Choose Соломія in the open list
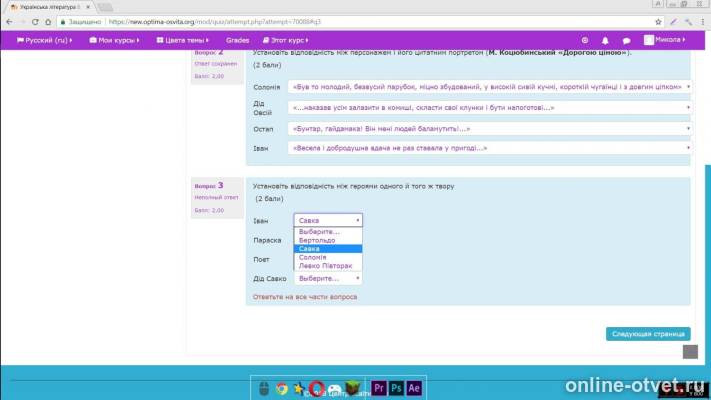Screen dimensions: 711x400 pos(328,257)
